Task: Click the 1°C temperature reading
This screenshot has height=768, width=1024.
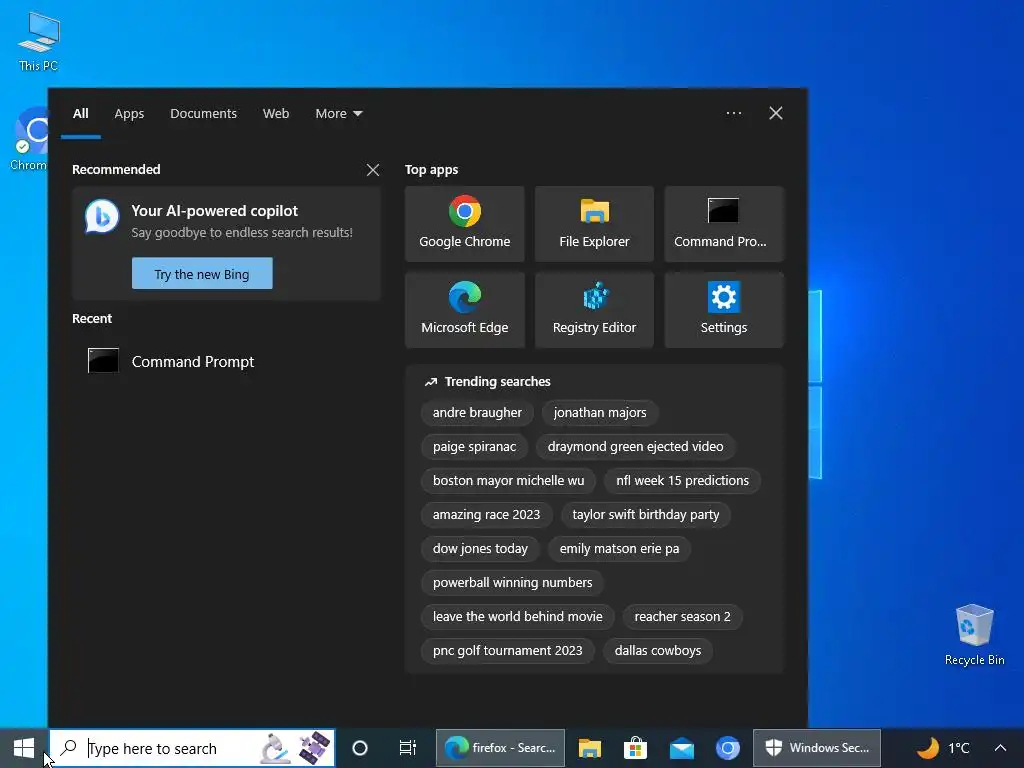Action: coord(958,748)
